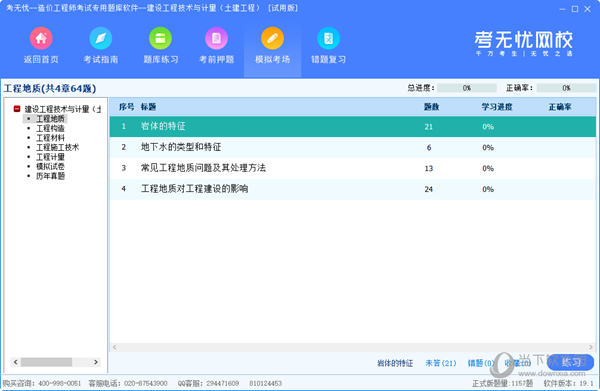600x391 pixels.
Task: Click the table scrollbar left arrow
Action: click(114, 347)
